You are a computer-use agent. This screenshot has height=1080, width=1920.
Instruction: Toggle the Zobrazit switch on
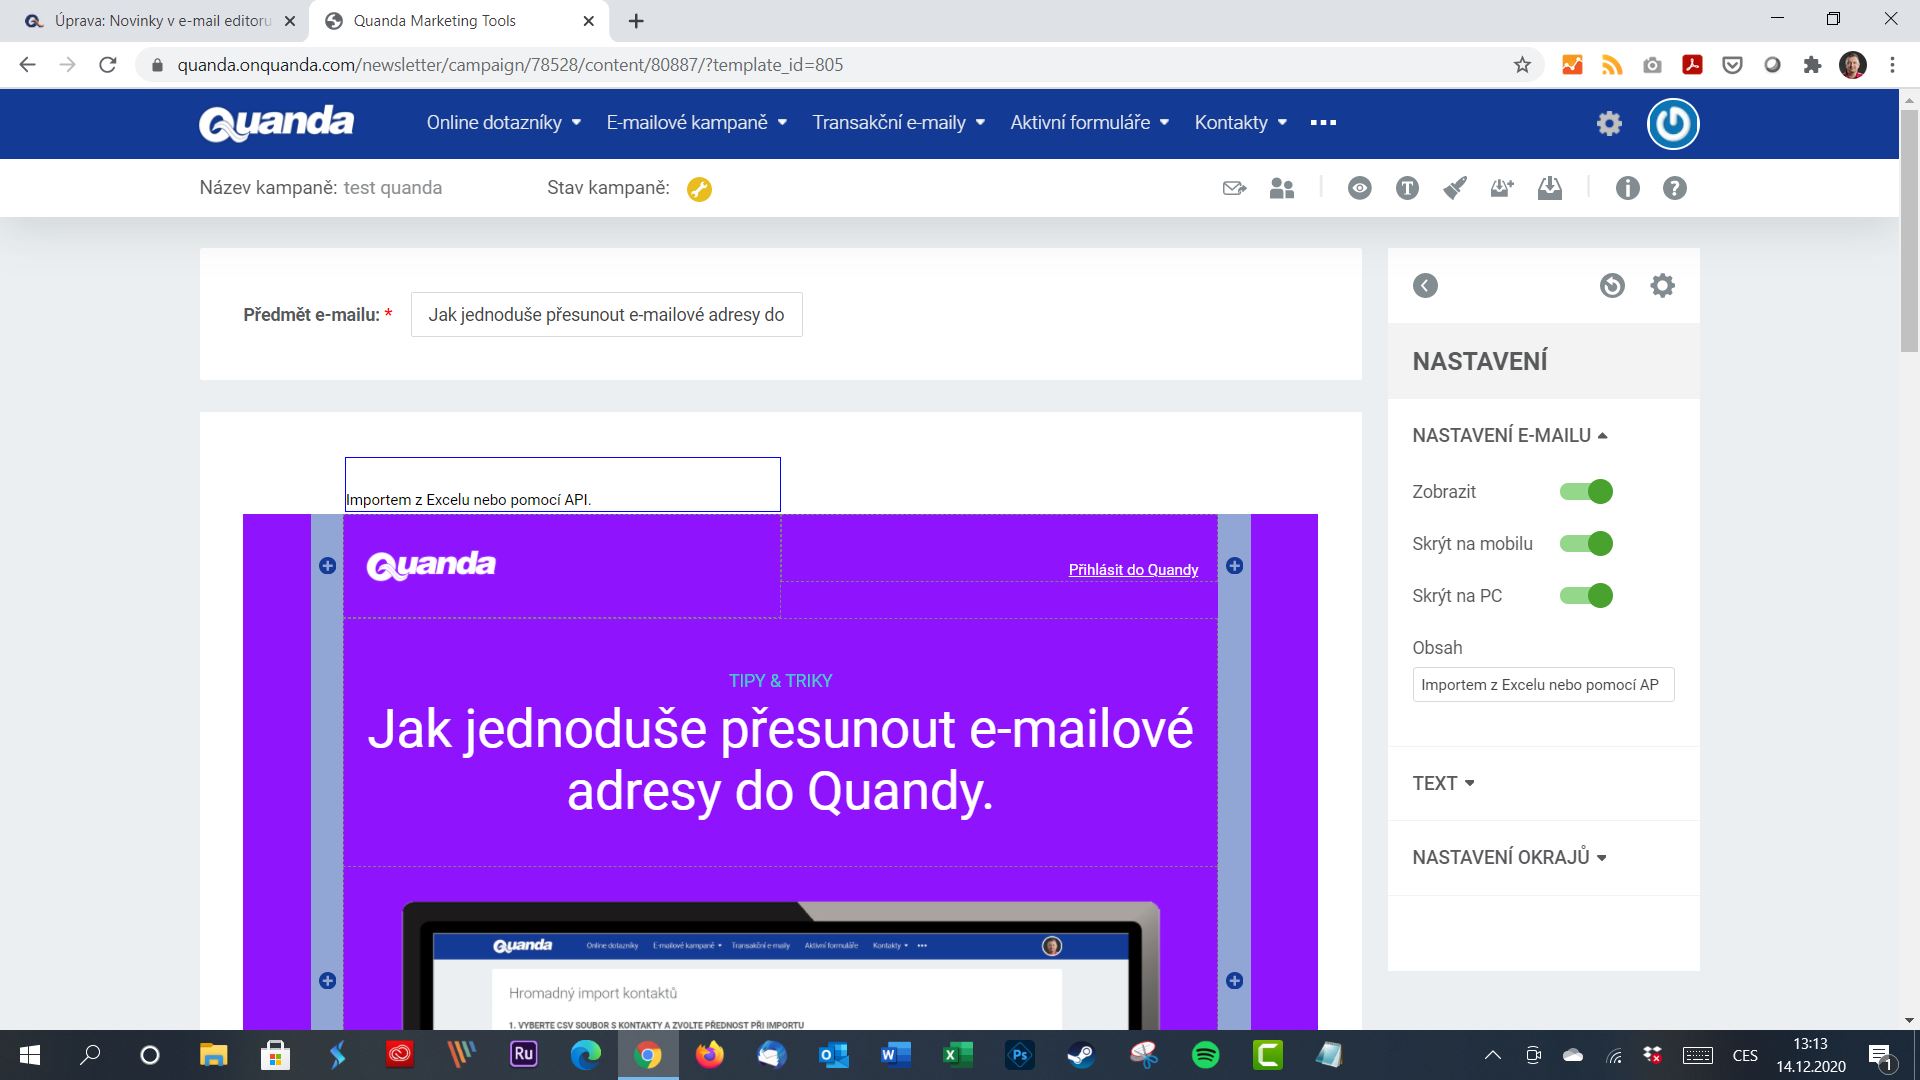(x=1586, y=491)
